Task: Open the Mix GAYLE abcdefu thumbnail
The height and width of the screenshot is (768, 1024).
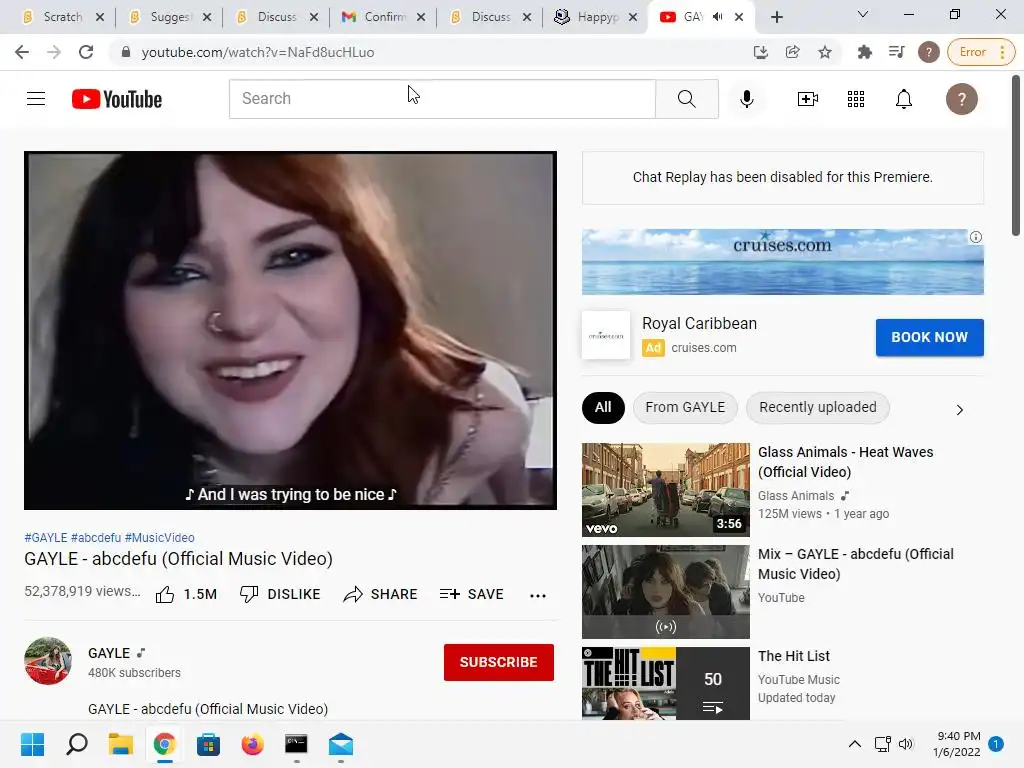Action: (665, 592)
